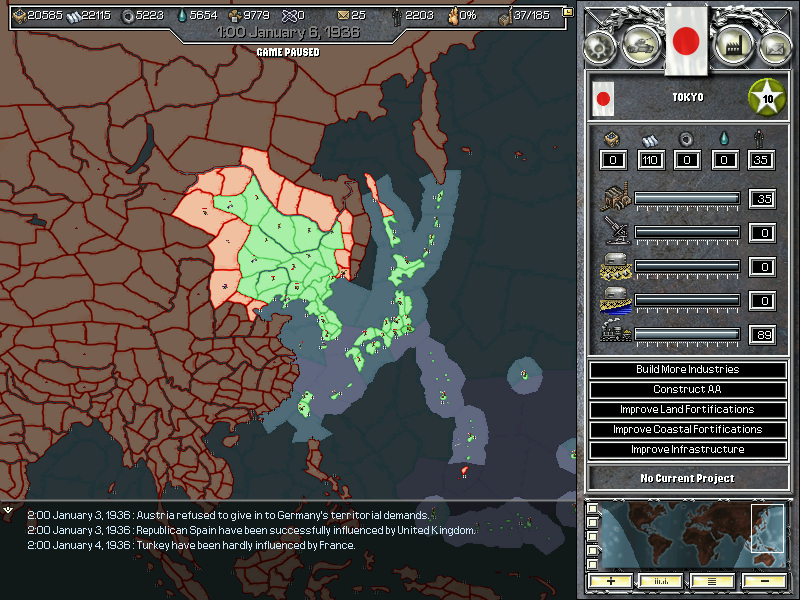Screen dimensions: 800x600
Task: Click the world minimap thumbnail
Action: tap(691, 536)
